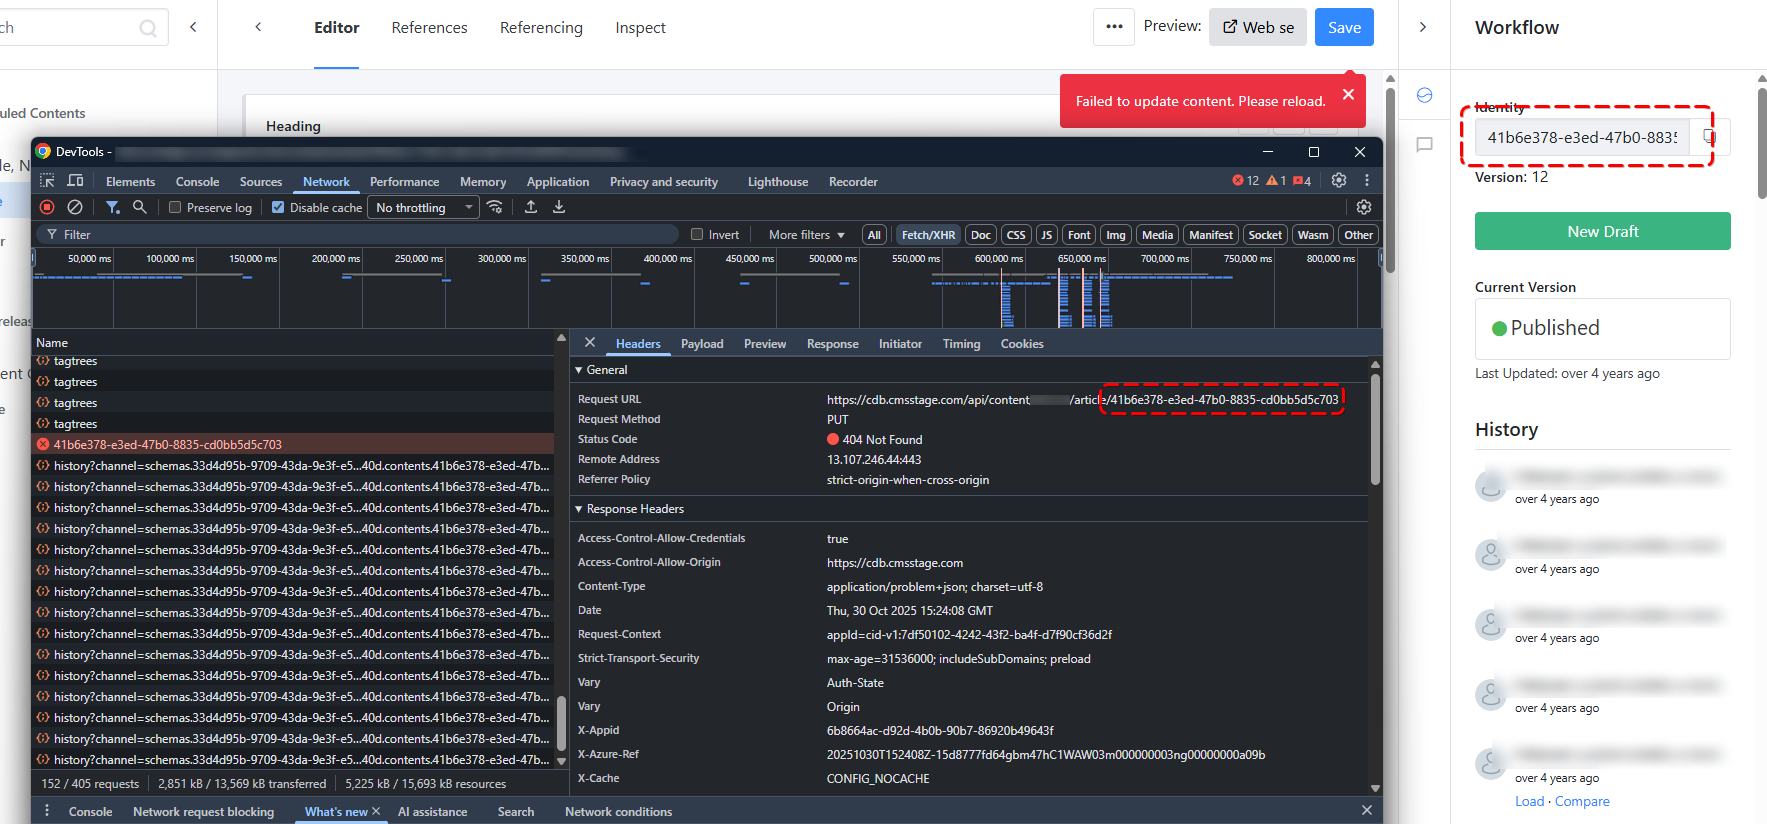This screenshot has width=1767, height=824.
Task: Enable the Preserve log checkbox
Action: [x=175, y=208]
